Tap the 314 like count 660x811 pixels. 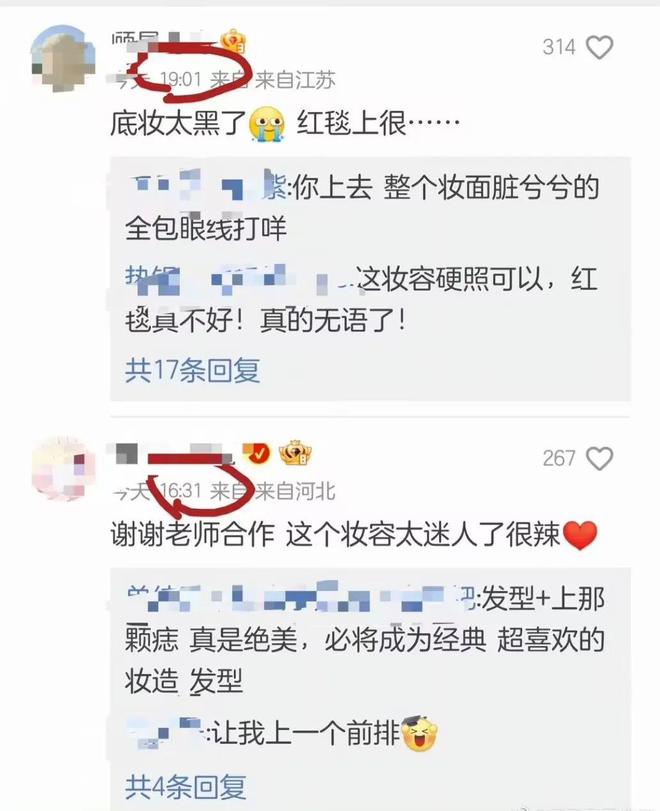click(559, 48)
